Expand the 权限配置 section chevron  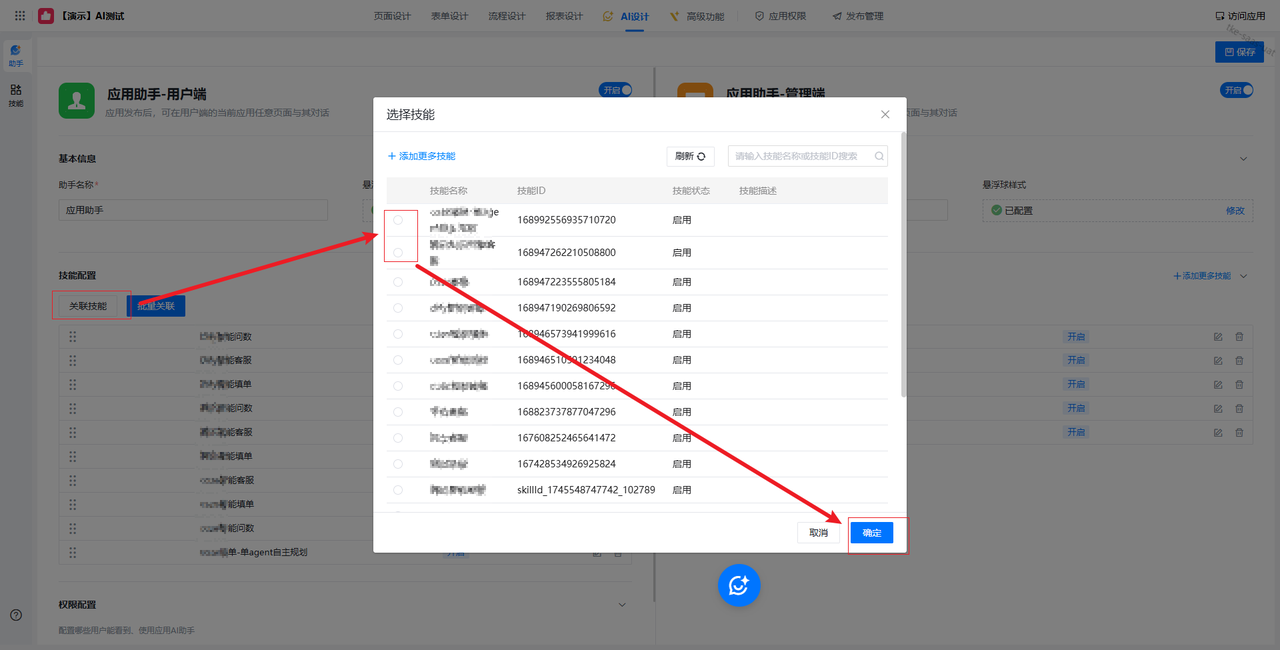[622, 605]
